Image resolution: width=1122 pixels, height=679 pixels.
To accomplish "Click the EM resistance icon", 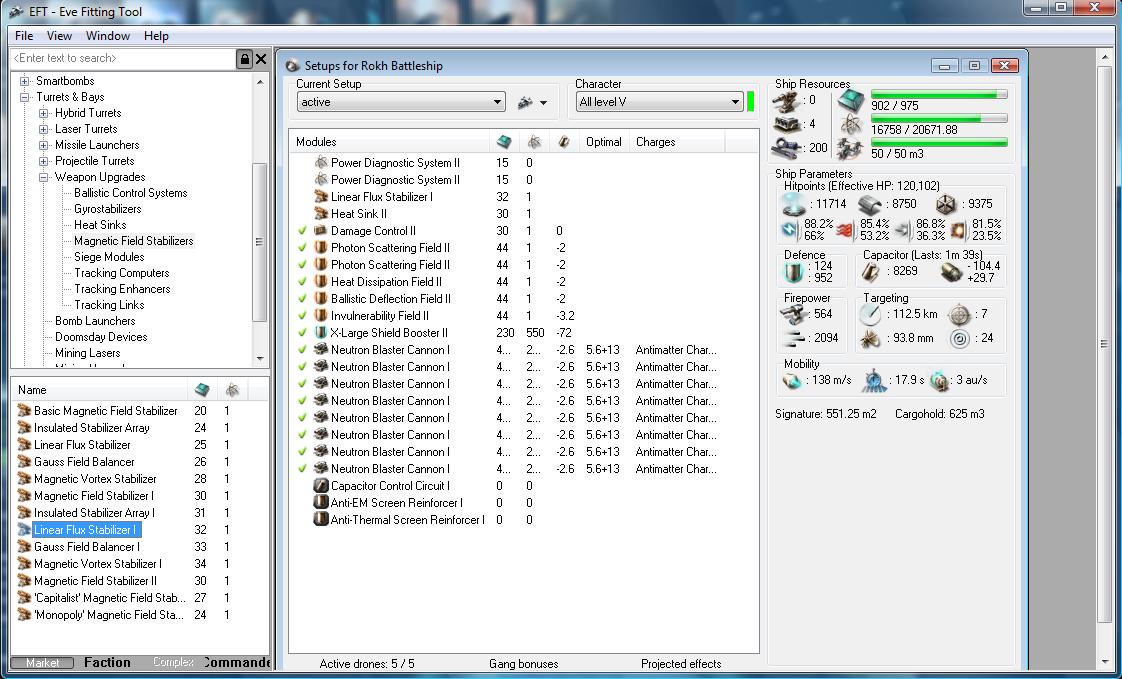I will tap(789, 230).
